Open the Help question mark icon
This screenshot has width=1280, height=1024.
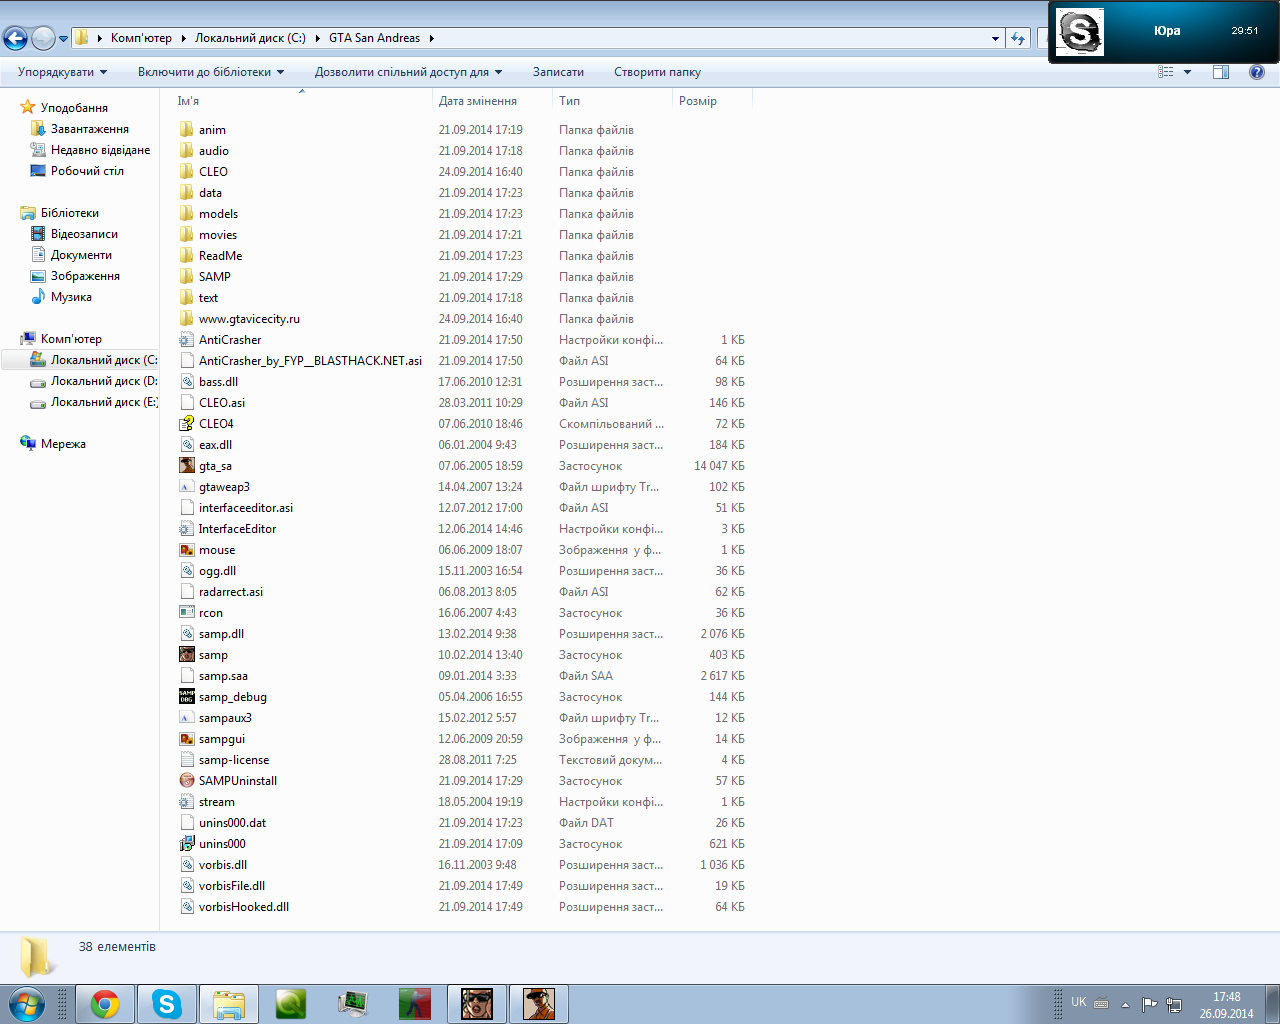[x=1257, y=72]
